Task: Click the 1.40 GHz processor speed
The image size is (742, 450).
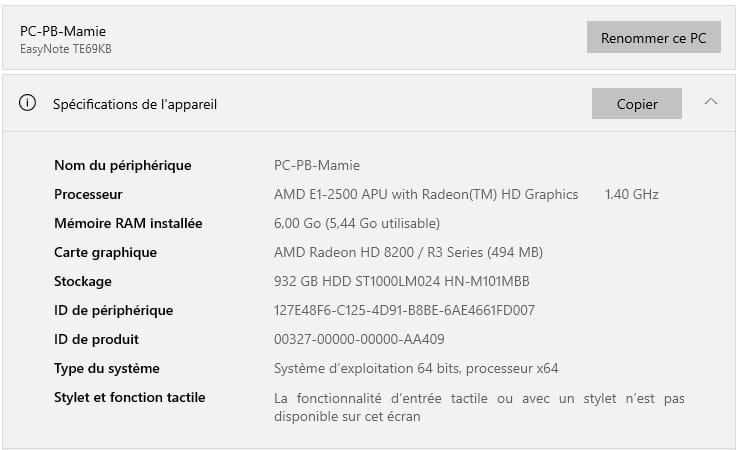Action: click(631, 194)
